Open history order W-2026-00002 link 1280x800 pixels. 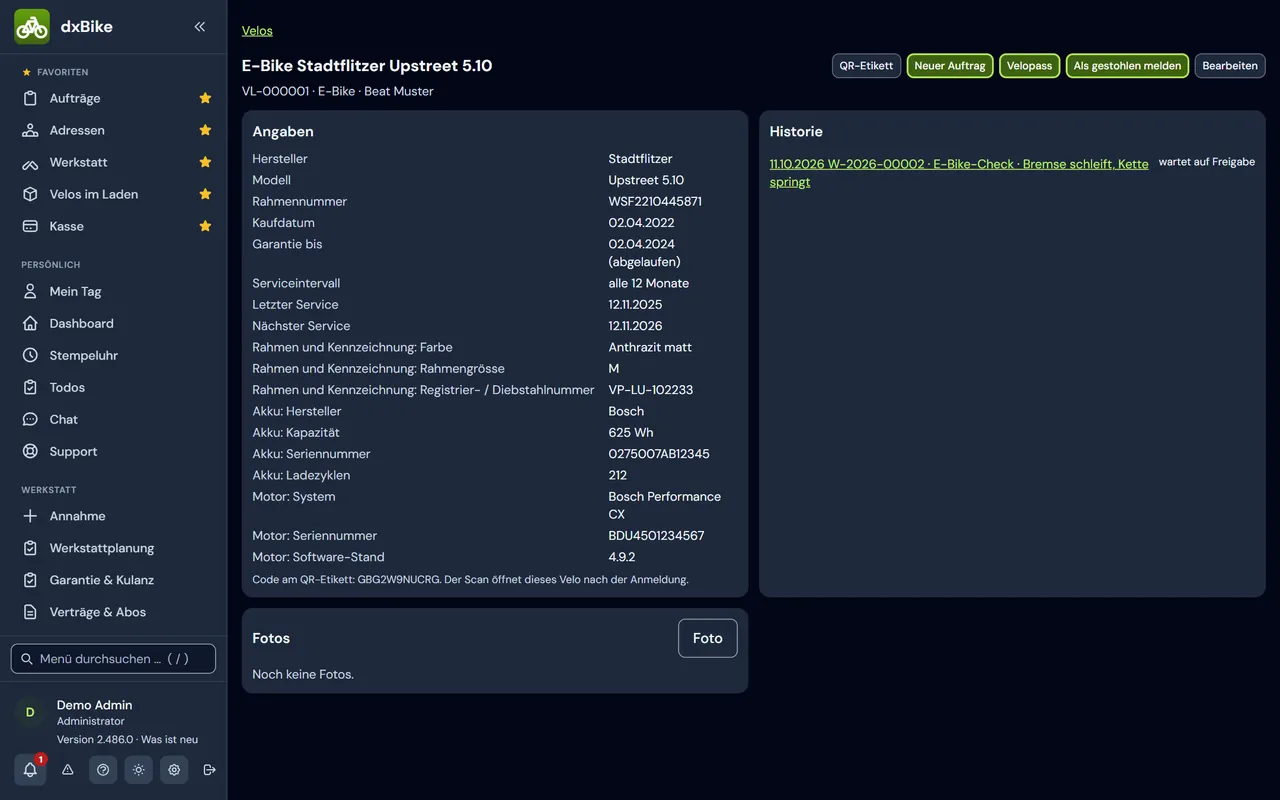(959, 173)
